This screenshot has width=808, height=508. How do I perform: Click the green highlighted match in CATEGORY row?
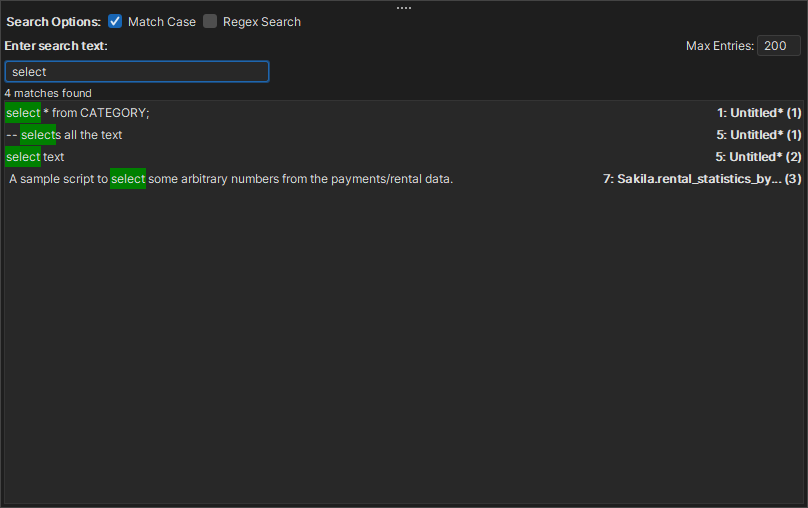23,113
